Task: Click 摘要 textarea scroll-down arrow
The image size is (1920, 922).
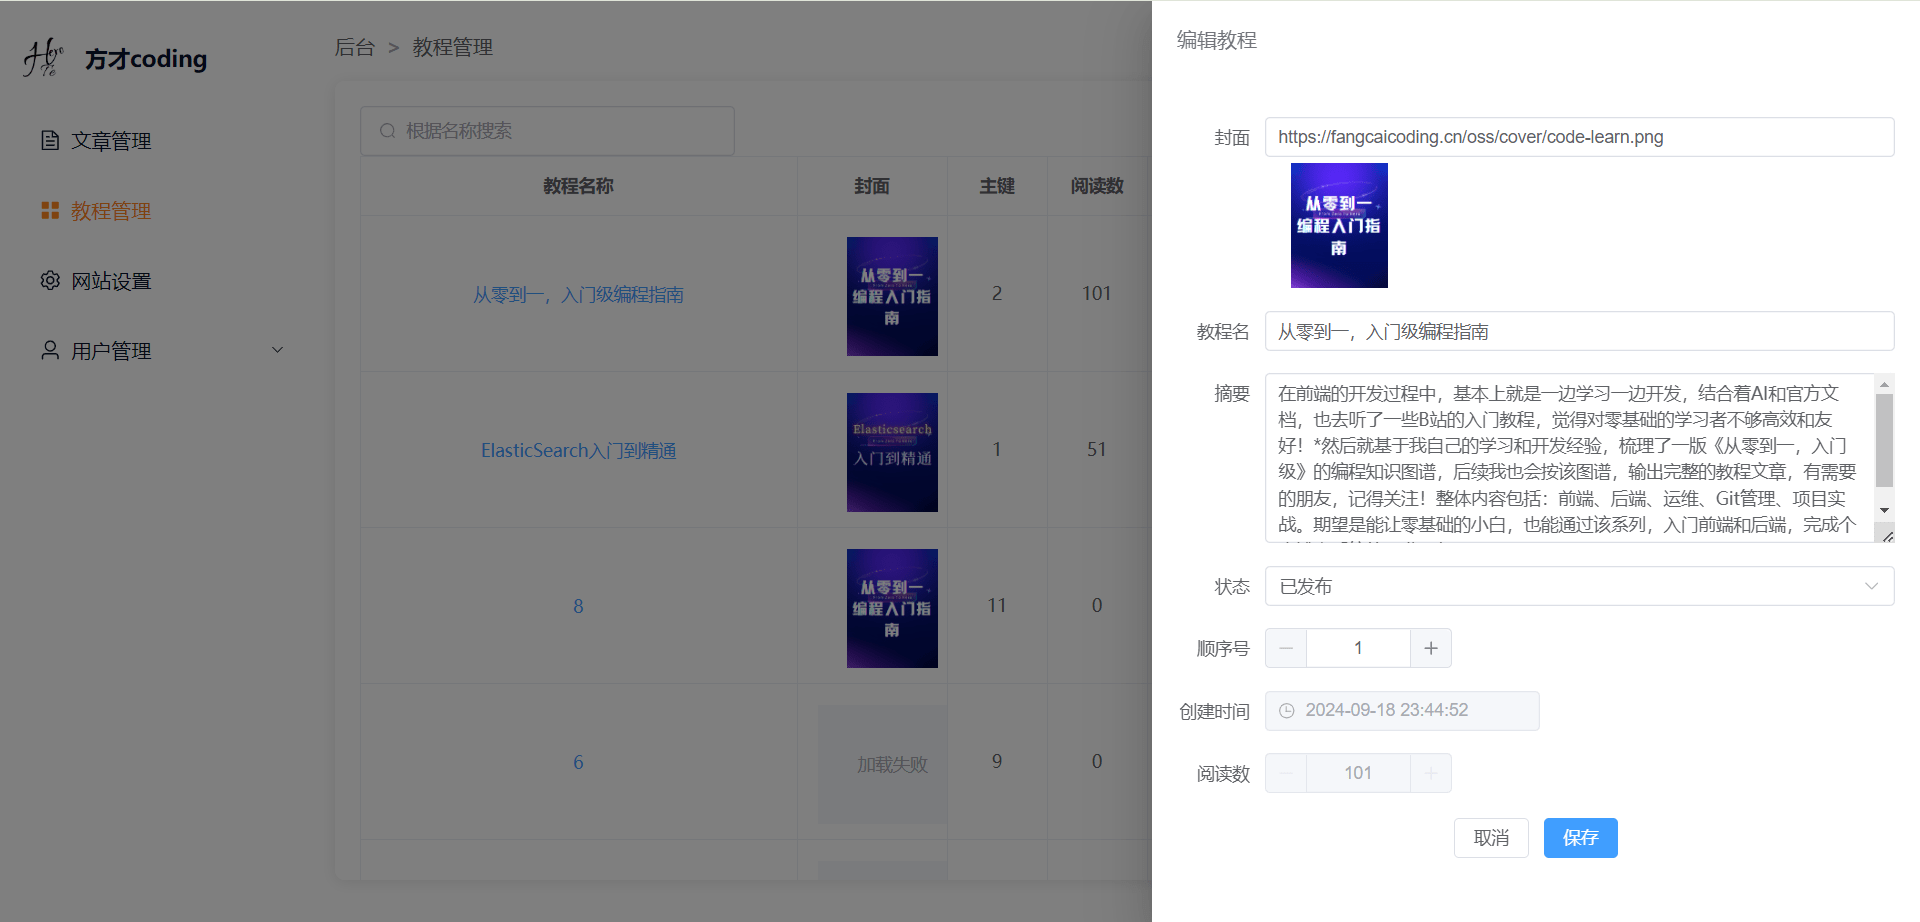Action: coord(1884,510)
